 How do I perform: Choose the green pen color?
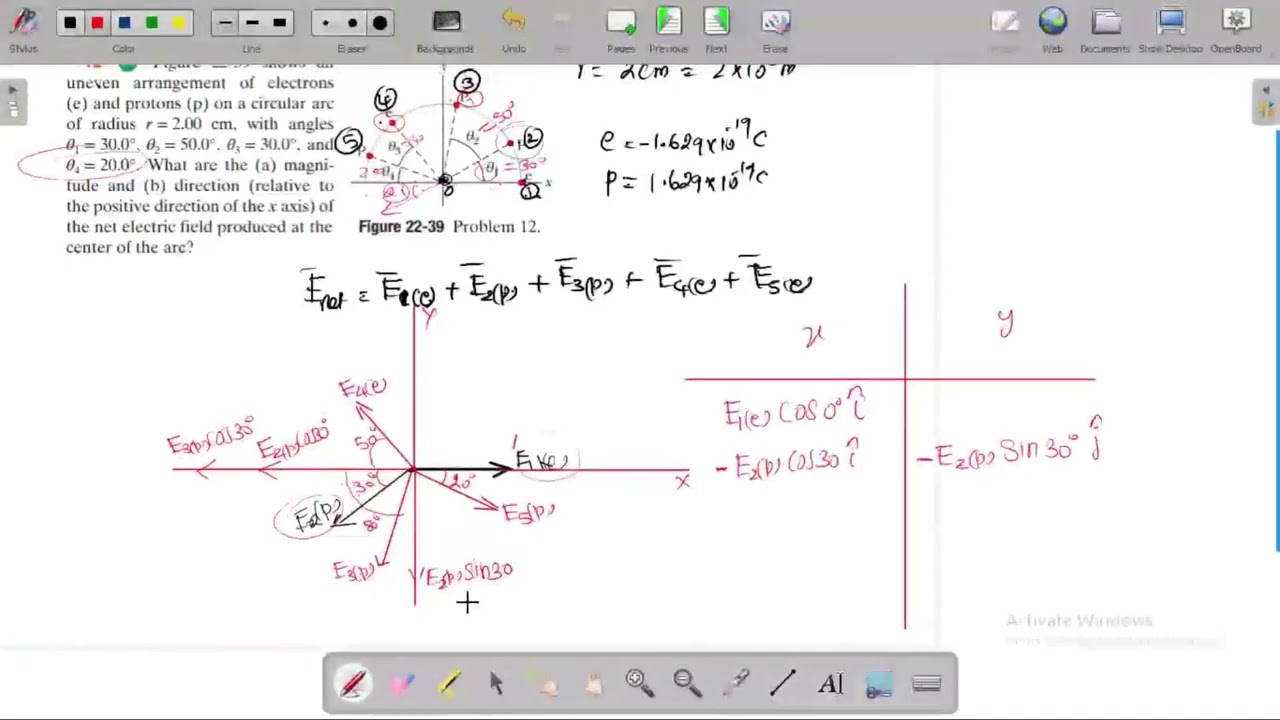coord(151,23)
